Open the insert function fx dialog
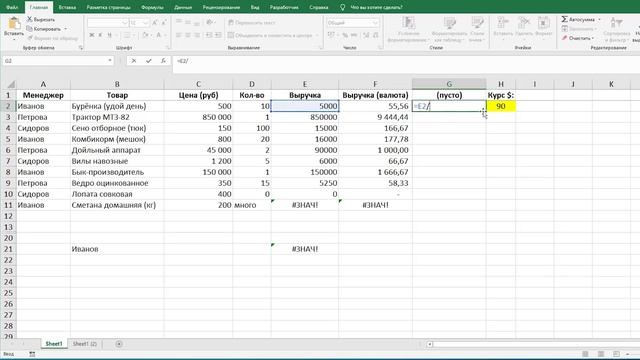This screenshot has height=360, width=640. (163, 61)
